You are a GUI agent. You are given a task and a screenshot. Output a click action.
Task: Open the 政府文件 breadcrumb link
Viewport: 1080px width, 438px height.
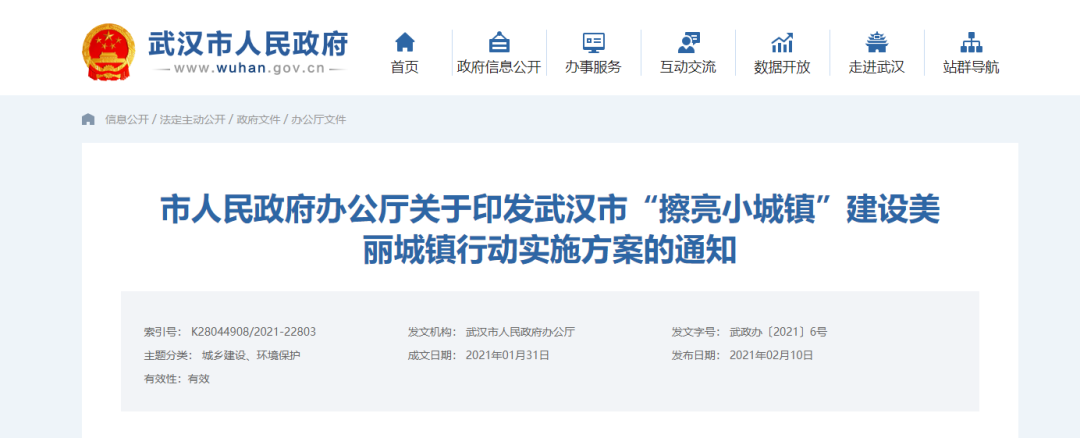[x=257, y=120]
